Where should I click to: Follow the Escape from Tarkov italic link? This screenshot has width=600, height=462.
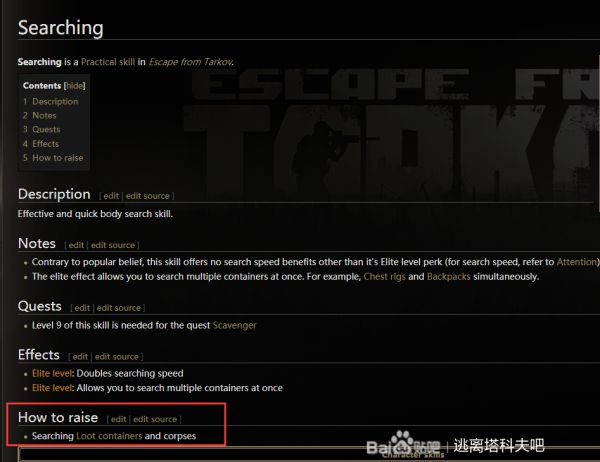191,62
